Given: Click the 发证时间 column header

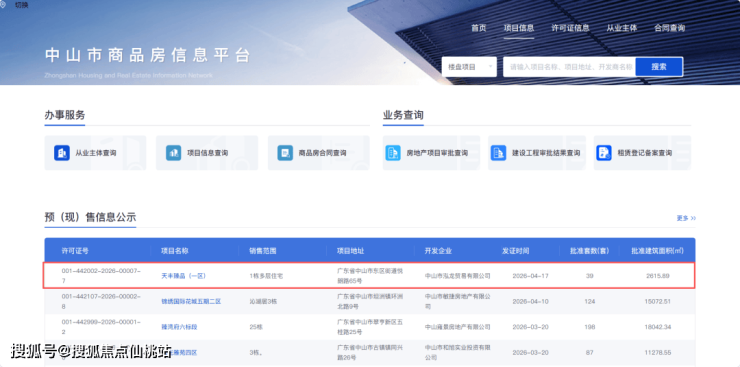Looking at the screenshot, I should pyautogui.click(x=515, y=250).
